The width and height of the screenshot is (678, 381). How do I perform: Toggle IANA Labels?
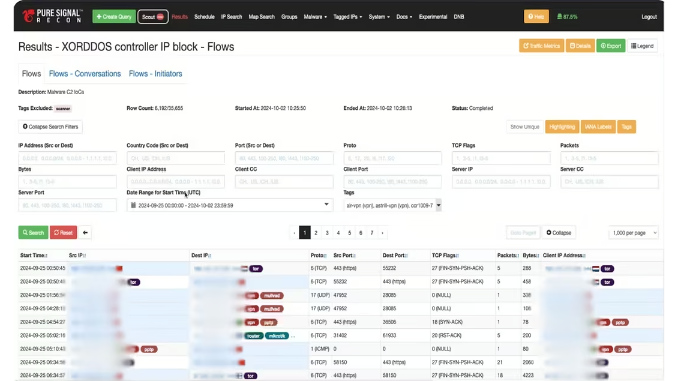[x=598, y=127]
